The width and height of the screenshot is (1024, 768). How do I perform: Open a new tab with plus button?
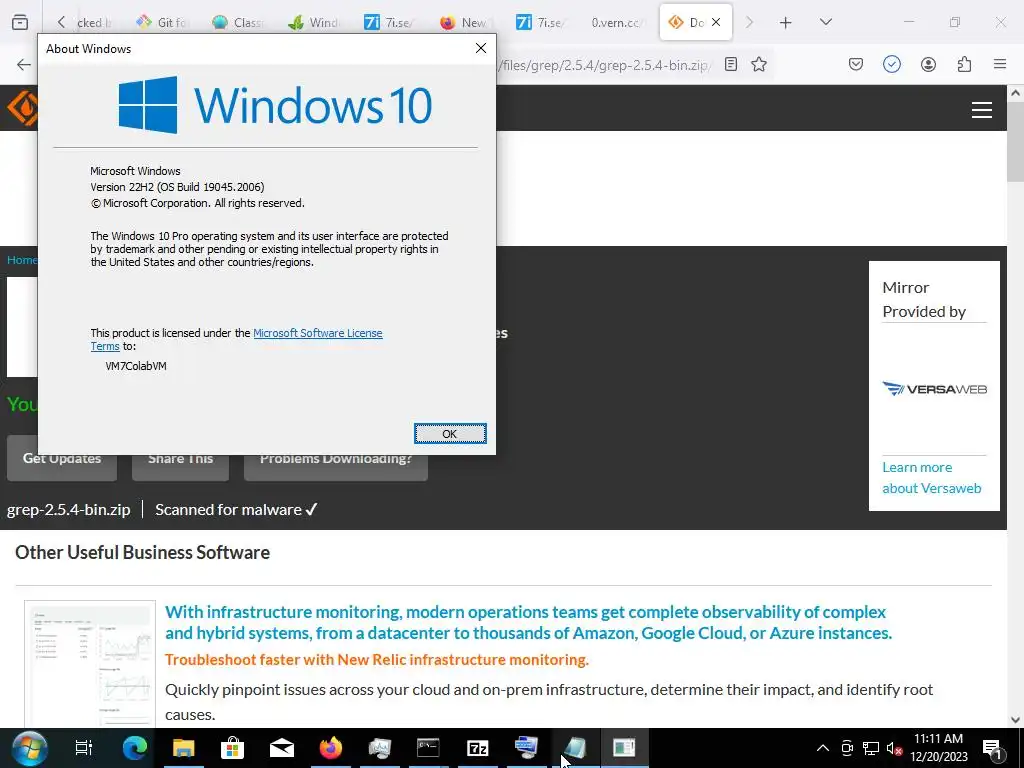[x=786, y=22]
